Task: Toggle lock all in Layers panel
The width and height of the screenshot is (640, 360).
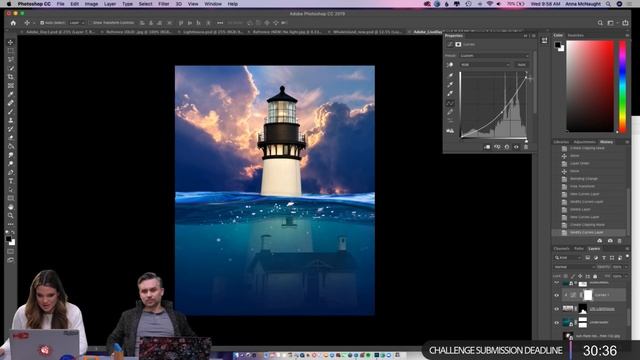Action: pos(595,276)
